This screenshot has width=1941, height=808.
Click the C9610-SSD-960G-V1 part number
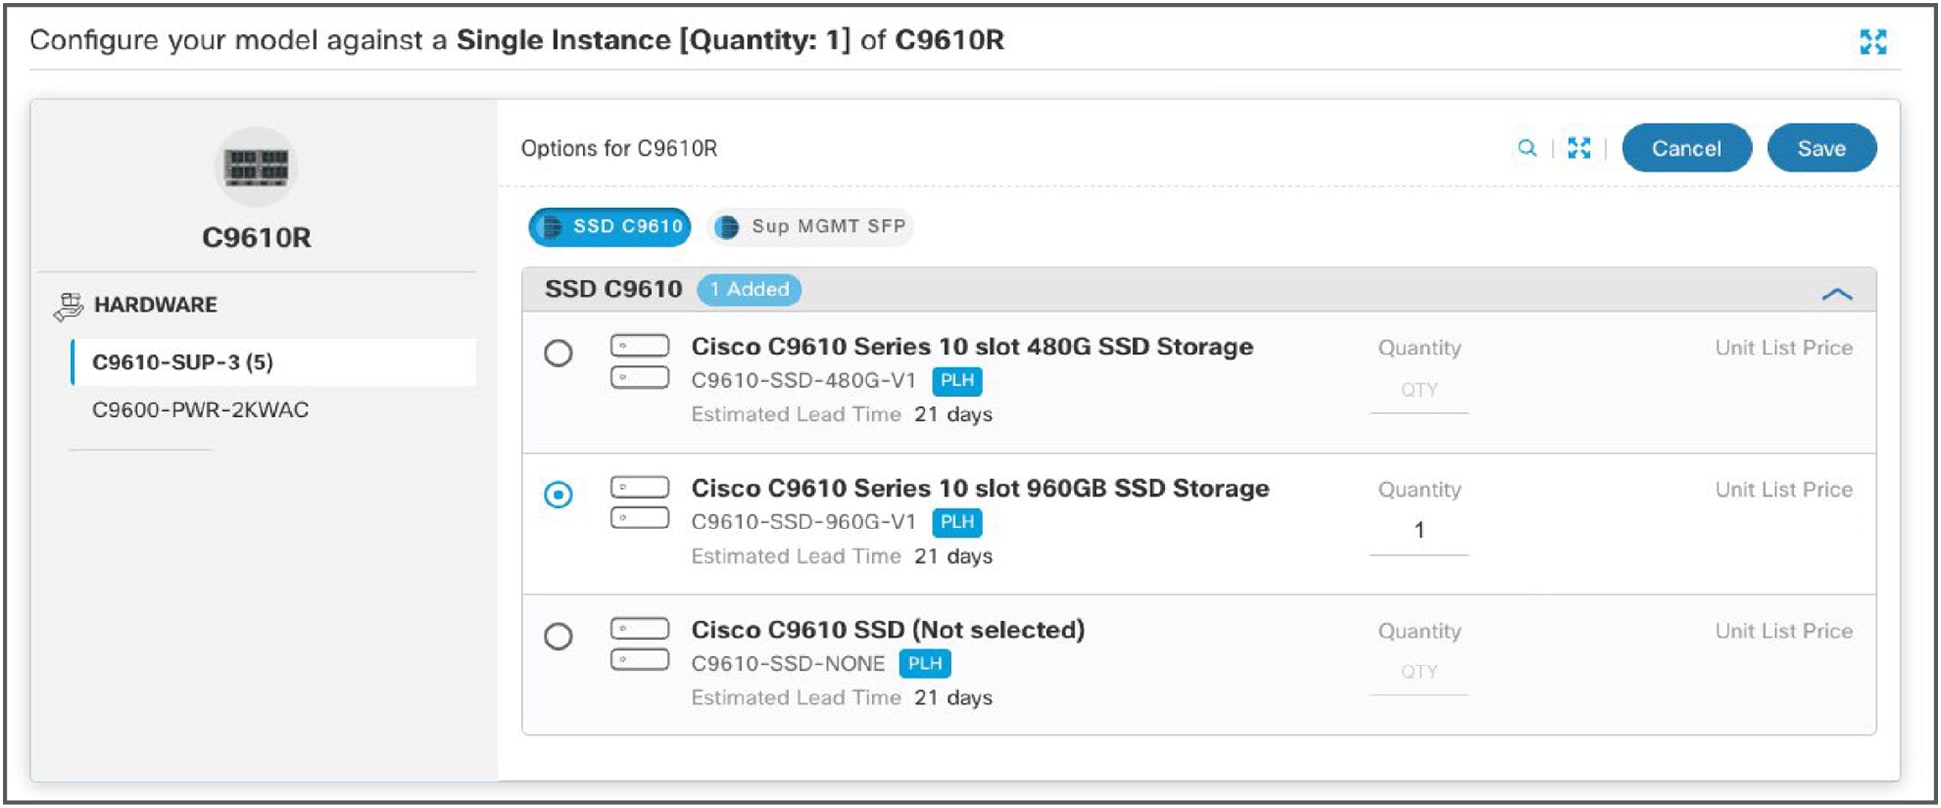pyautogui.click(x=804, y=522)
